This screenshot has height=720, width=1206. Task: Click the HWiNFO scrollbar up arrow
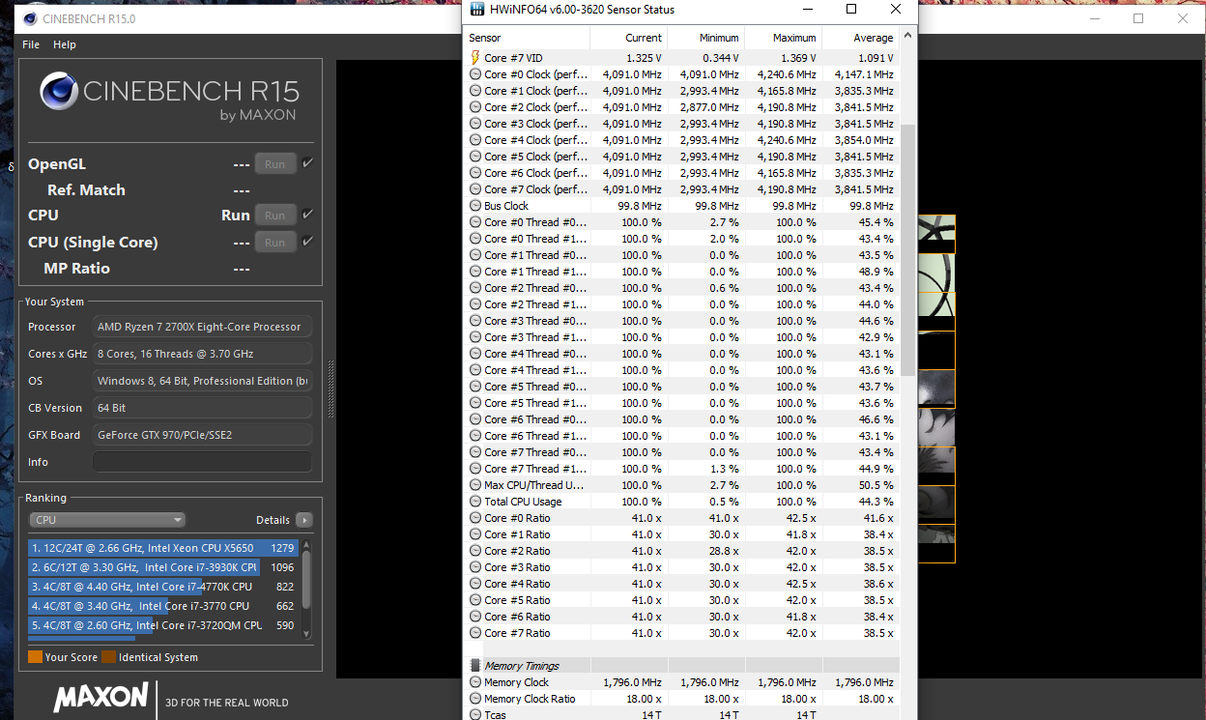coord(908,36)
